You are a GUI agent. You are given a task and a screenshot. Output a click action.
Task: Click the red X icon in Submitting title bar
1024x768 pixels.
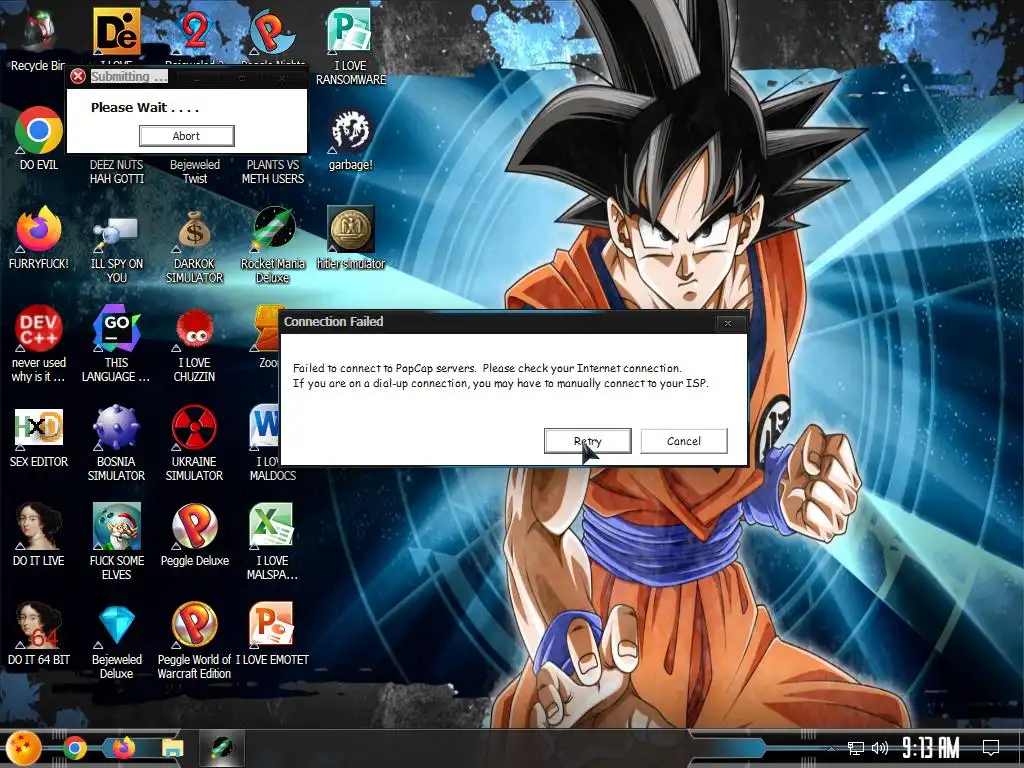pyautogui.click(x=78, y=76)
